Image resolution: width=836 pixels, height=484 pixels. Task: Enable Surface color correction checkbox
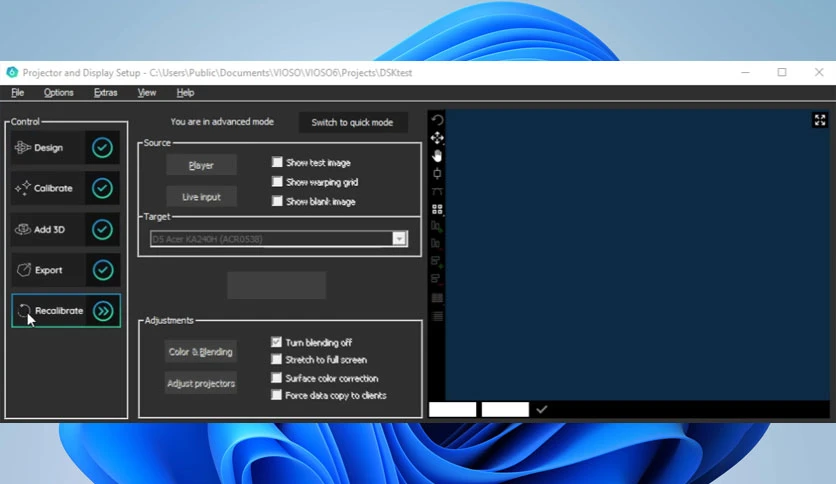pos(276,378)
